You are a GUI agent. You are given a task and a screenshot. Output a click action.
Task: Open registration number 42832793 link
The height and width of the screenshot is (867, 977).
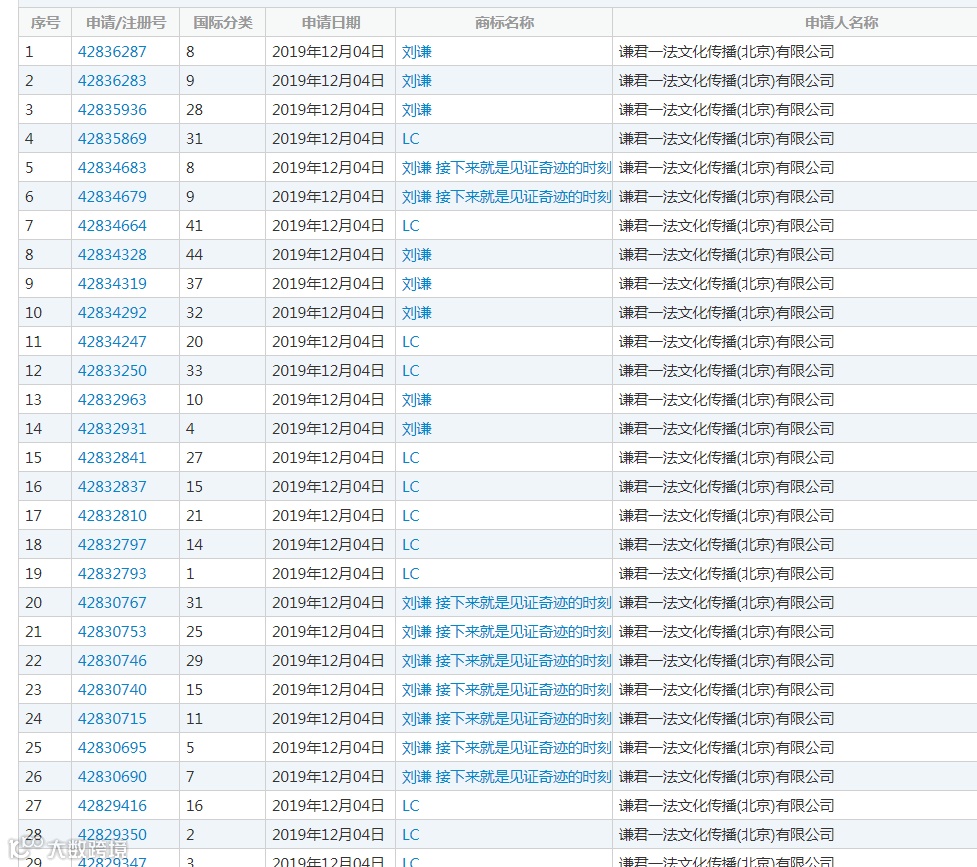112,573
